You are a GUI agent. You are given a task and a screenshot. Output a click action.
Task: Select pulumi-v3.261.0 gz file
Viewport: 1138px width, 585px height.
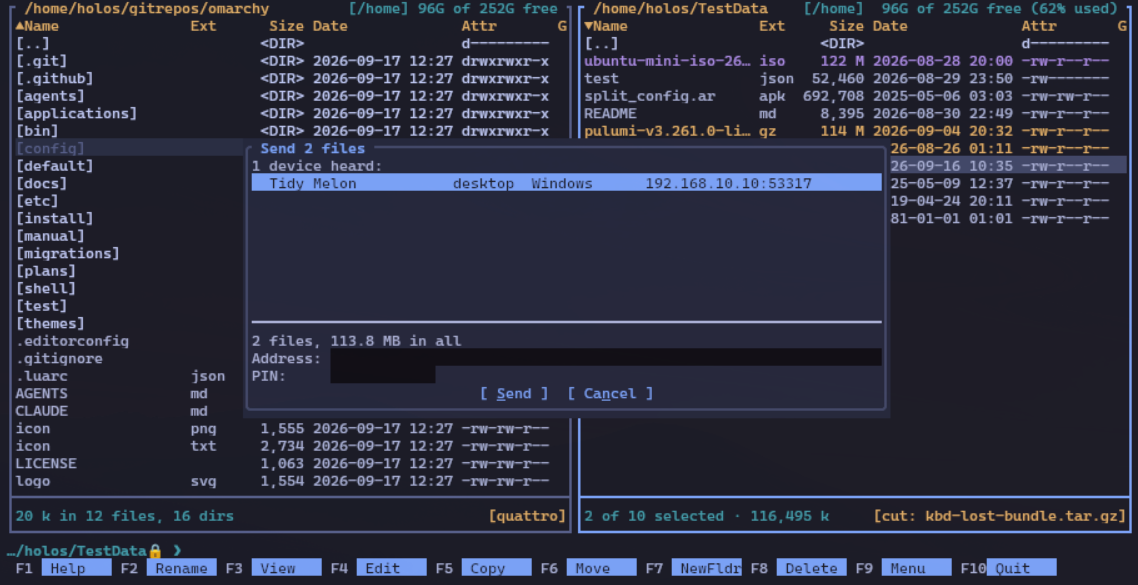click(x=855, y=131)
